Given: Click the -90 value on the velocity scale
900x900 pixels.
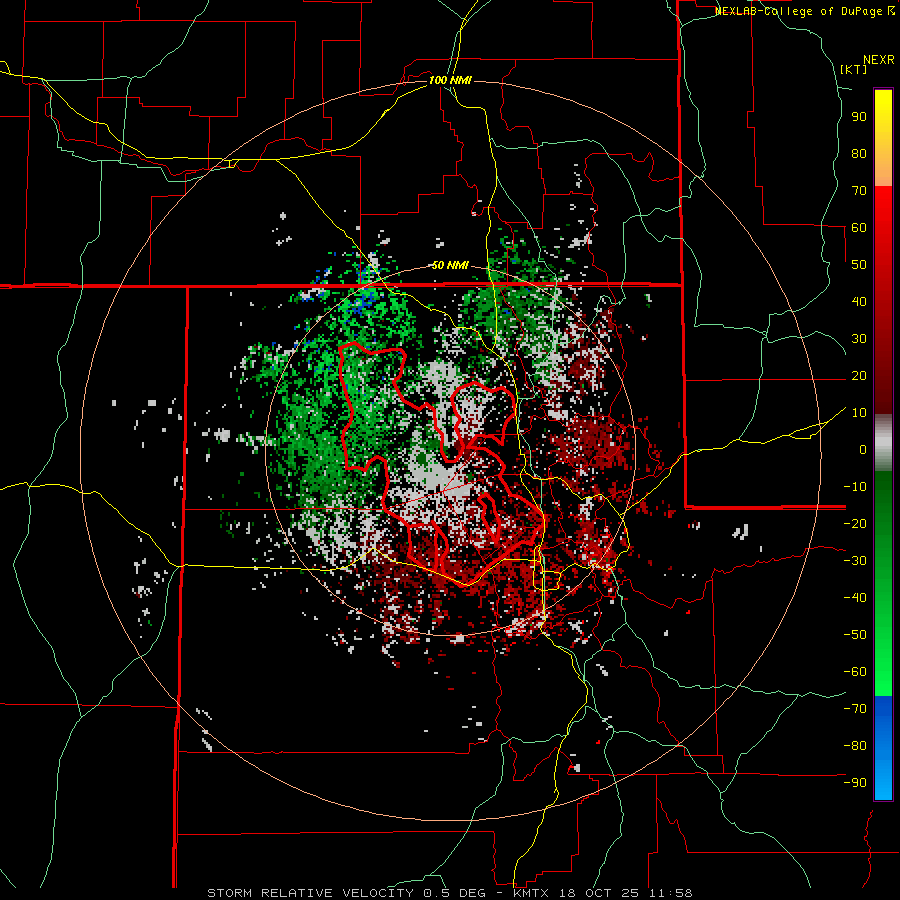Looking at the screenshot, I should click(855, 783).
